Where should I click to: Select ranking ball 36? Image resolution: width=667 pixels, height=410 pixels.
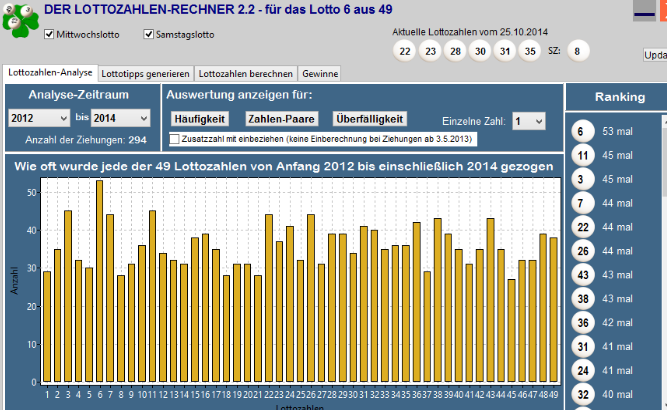click(x=582, y=322)
